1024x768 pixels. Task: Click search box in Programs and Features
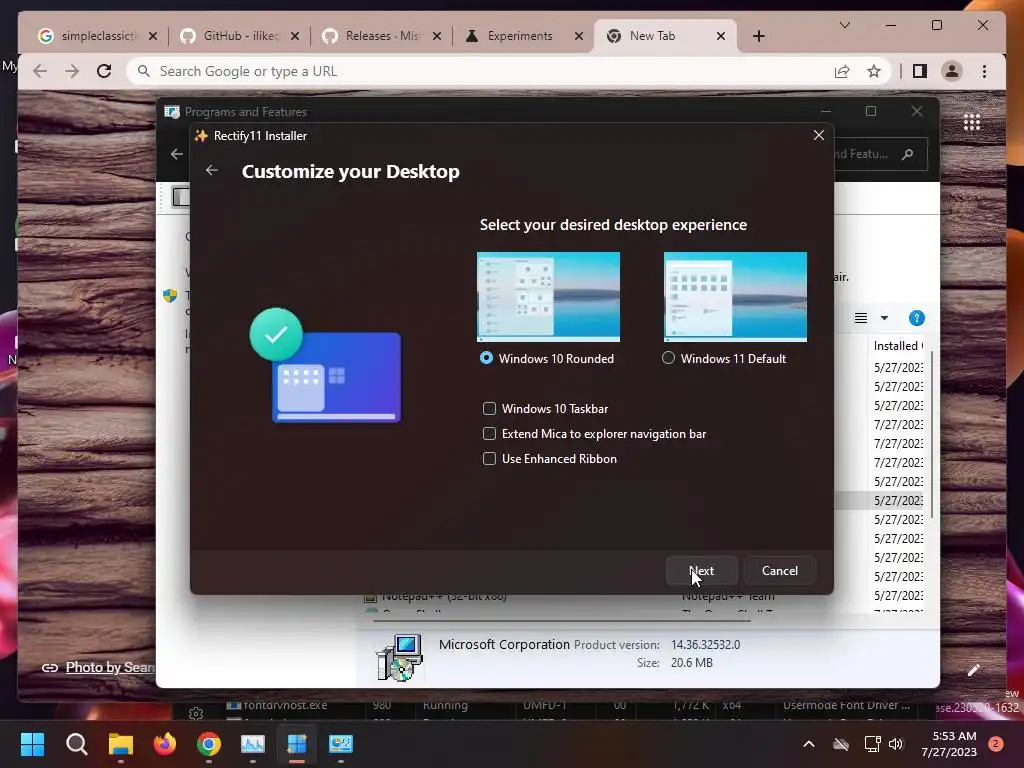point(881,154)
